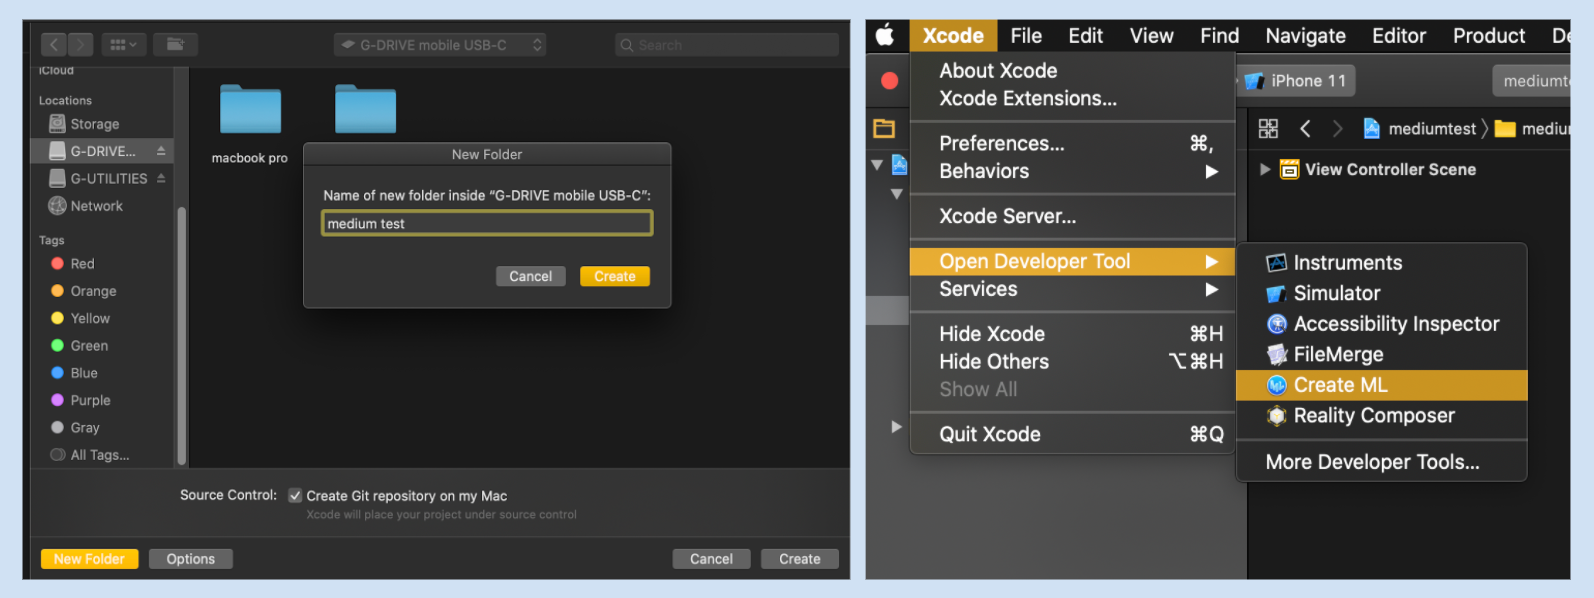Screen dimensions: 1594x598
Task: Open the File menu
Action: click(x=1026, y=36)
